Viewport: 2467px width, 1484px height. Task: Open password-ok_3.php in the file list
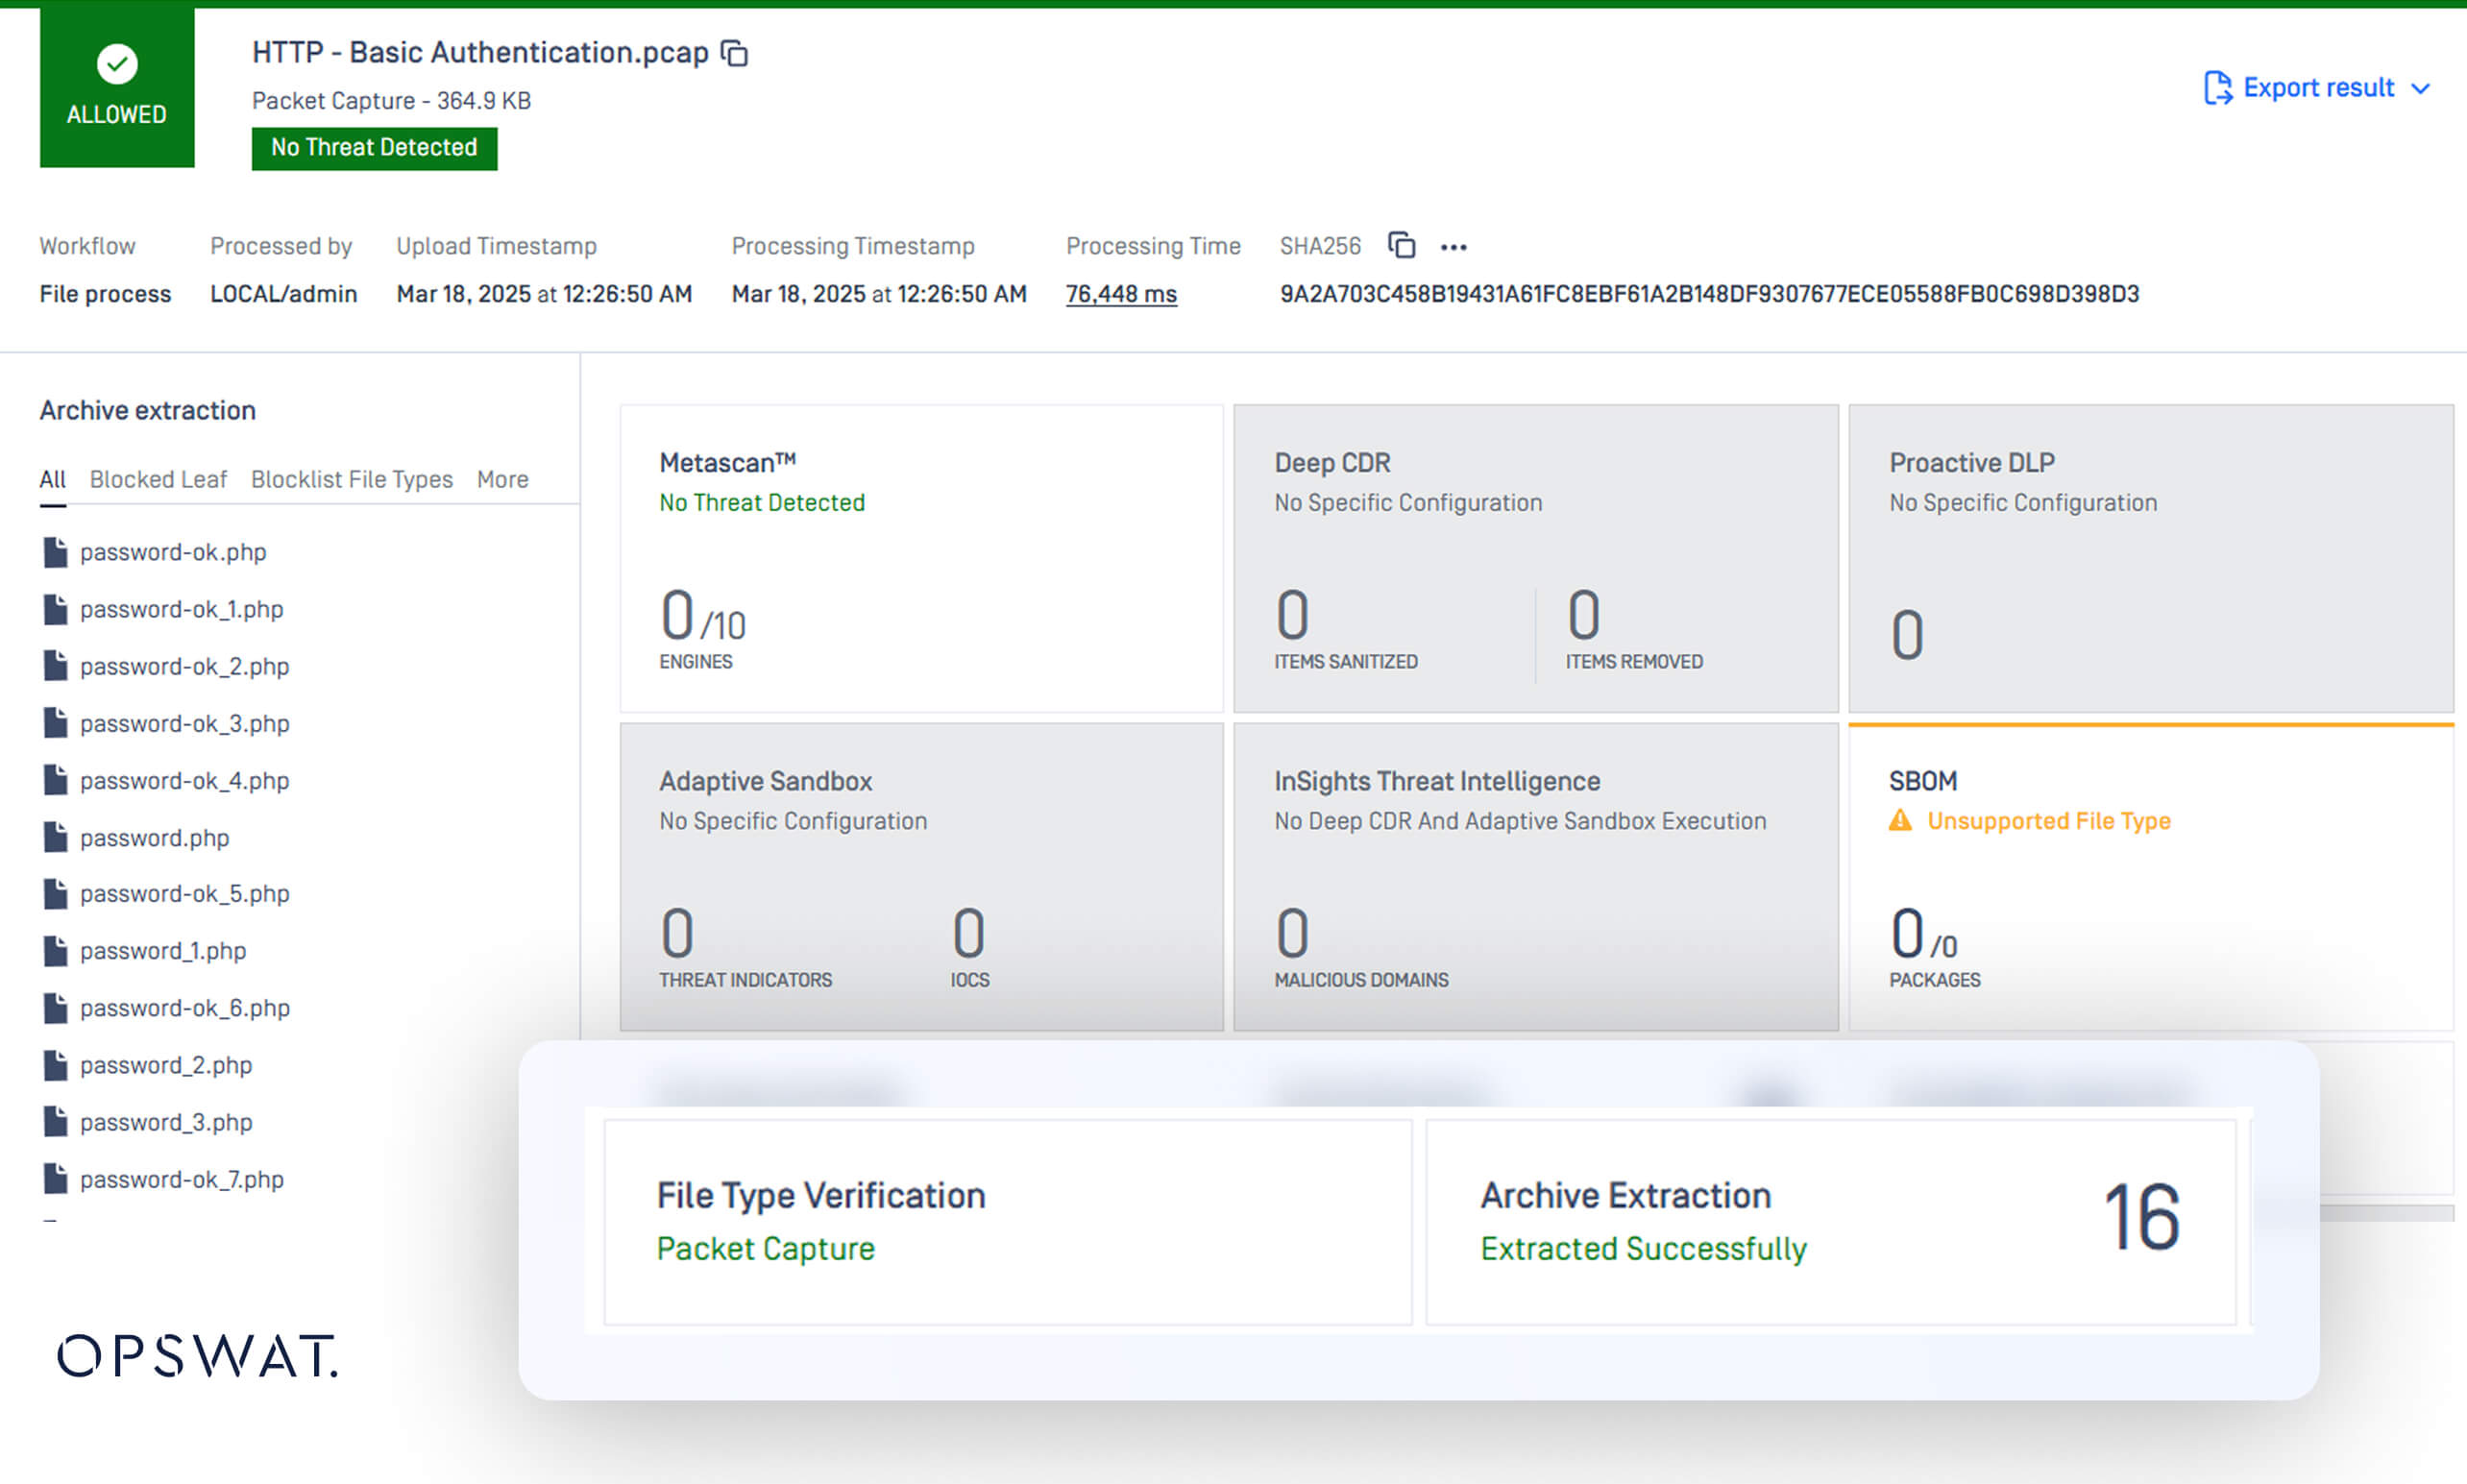pos(184,723)
